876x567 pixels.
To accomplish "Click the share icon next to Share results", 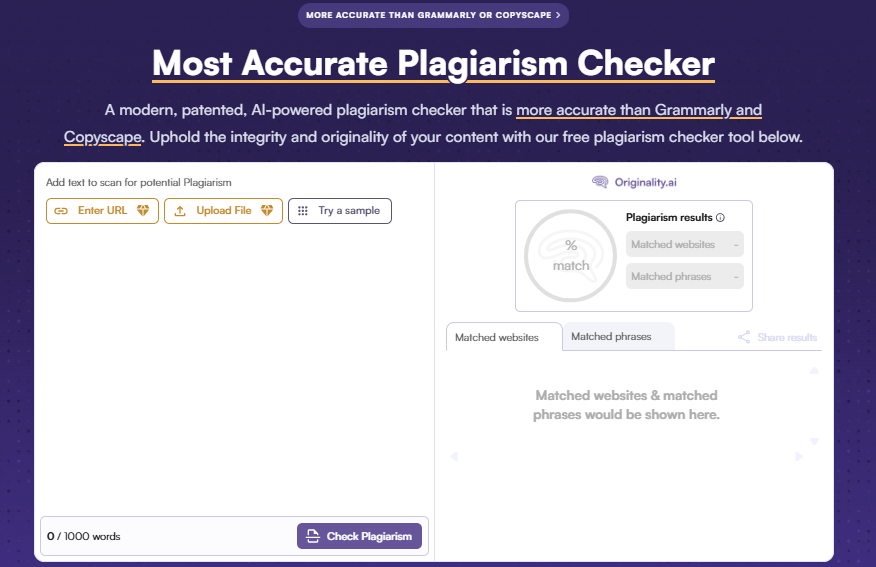I will point(744,337).
